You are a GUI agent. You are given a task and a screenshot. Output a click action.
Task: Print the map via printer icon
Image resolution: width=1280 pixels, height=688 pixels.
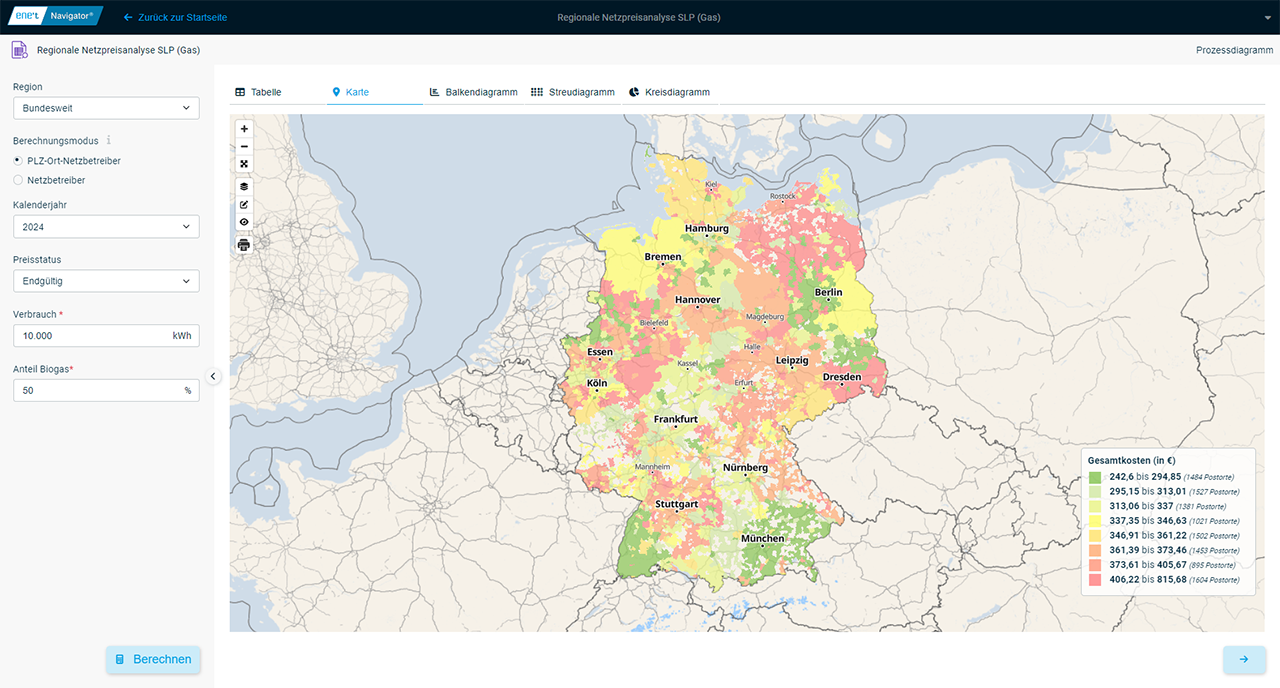pyautogui.click(x=244, y=245)
